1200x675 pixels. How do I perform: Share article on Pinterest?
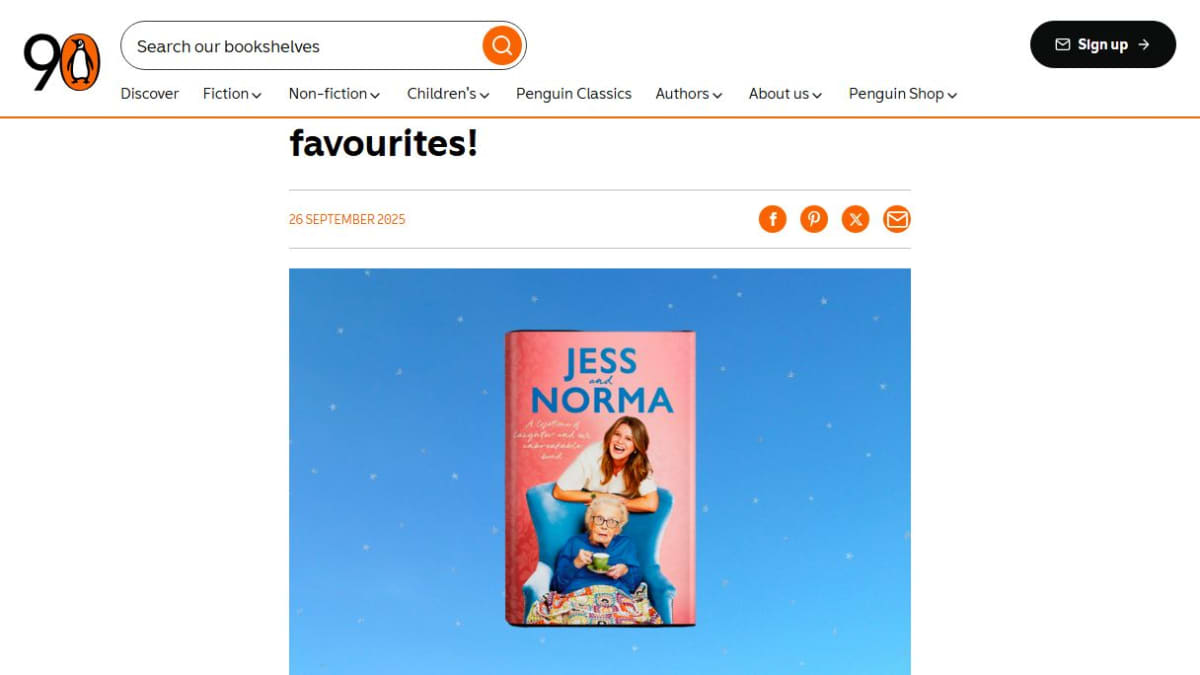814,219
